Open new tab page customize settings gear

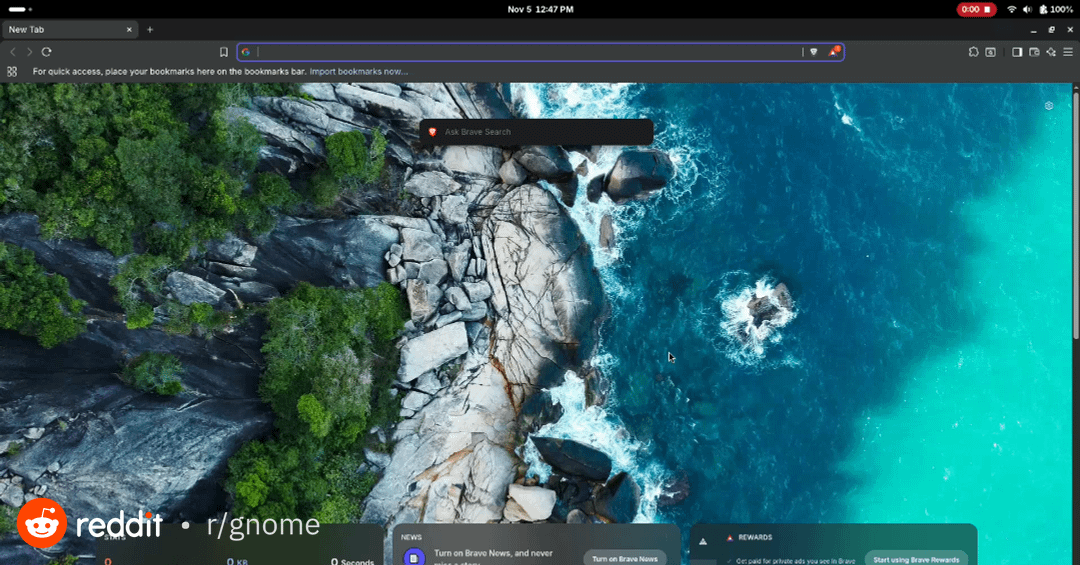pos(1048,106)
